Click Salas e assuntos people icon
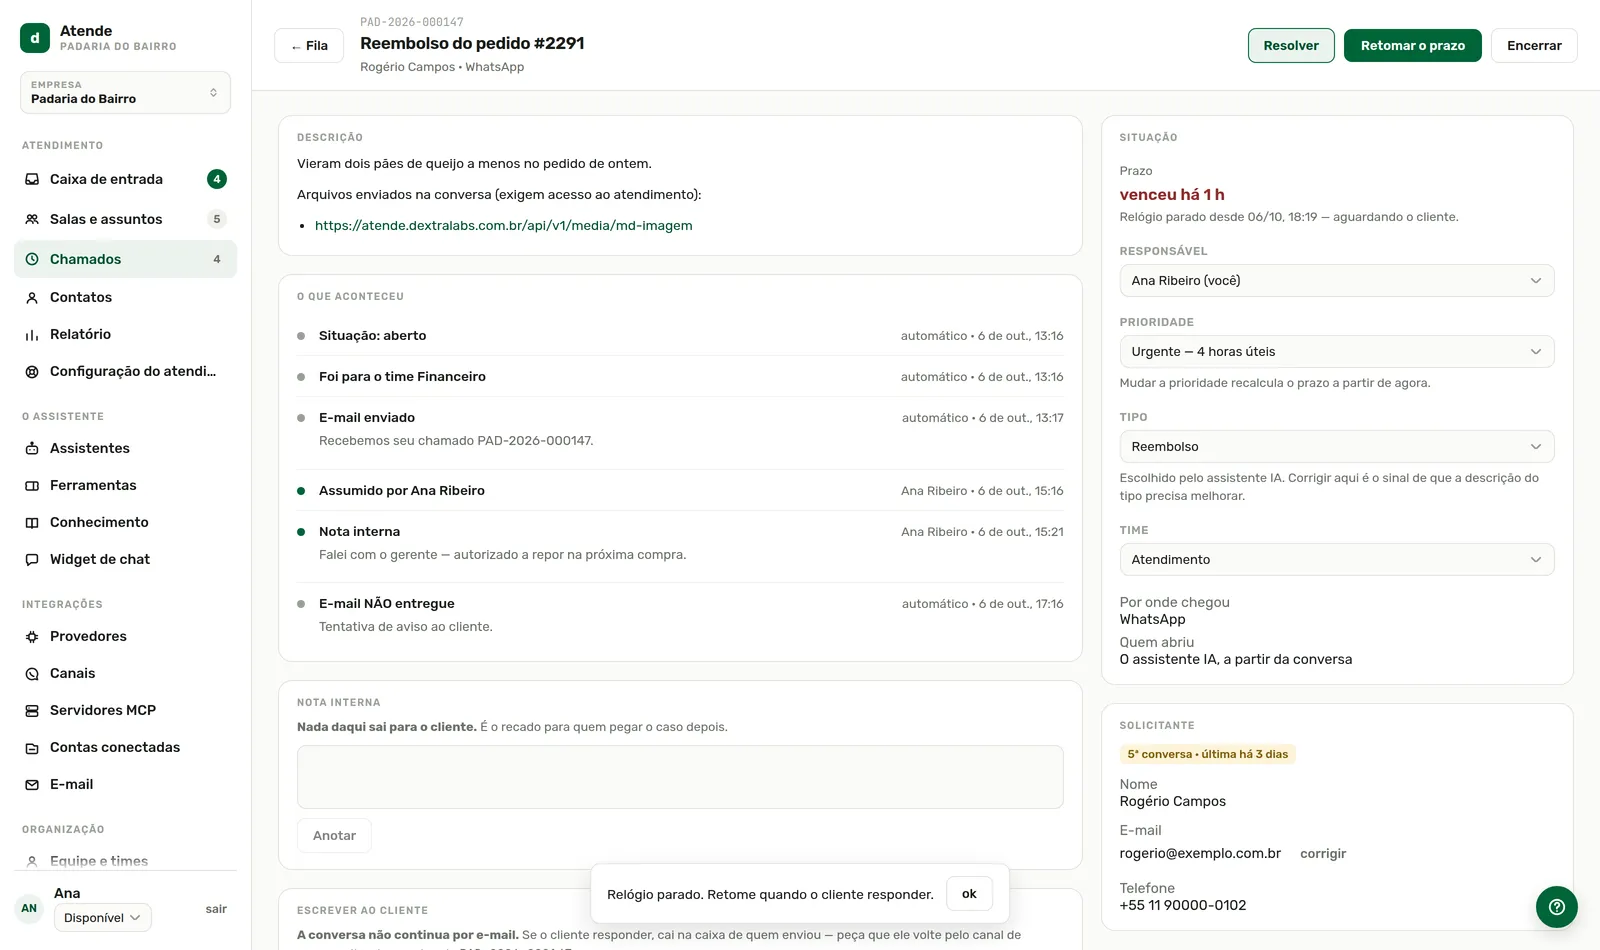 coord(32,219)
